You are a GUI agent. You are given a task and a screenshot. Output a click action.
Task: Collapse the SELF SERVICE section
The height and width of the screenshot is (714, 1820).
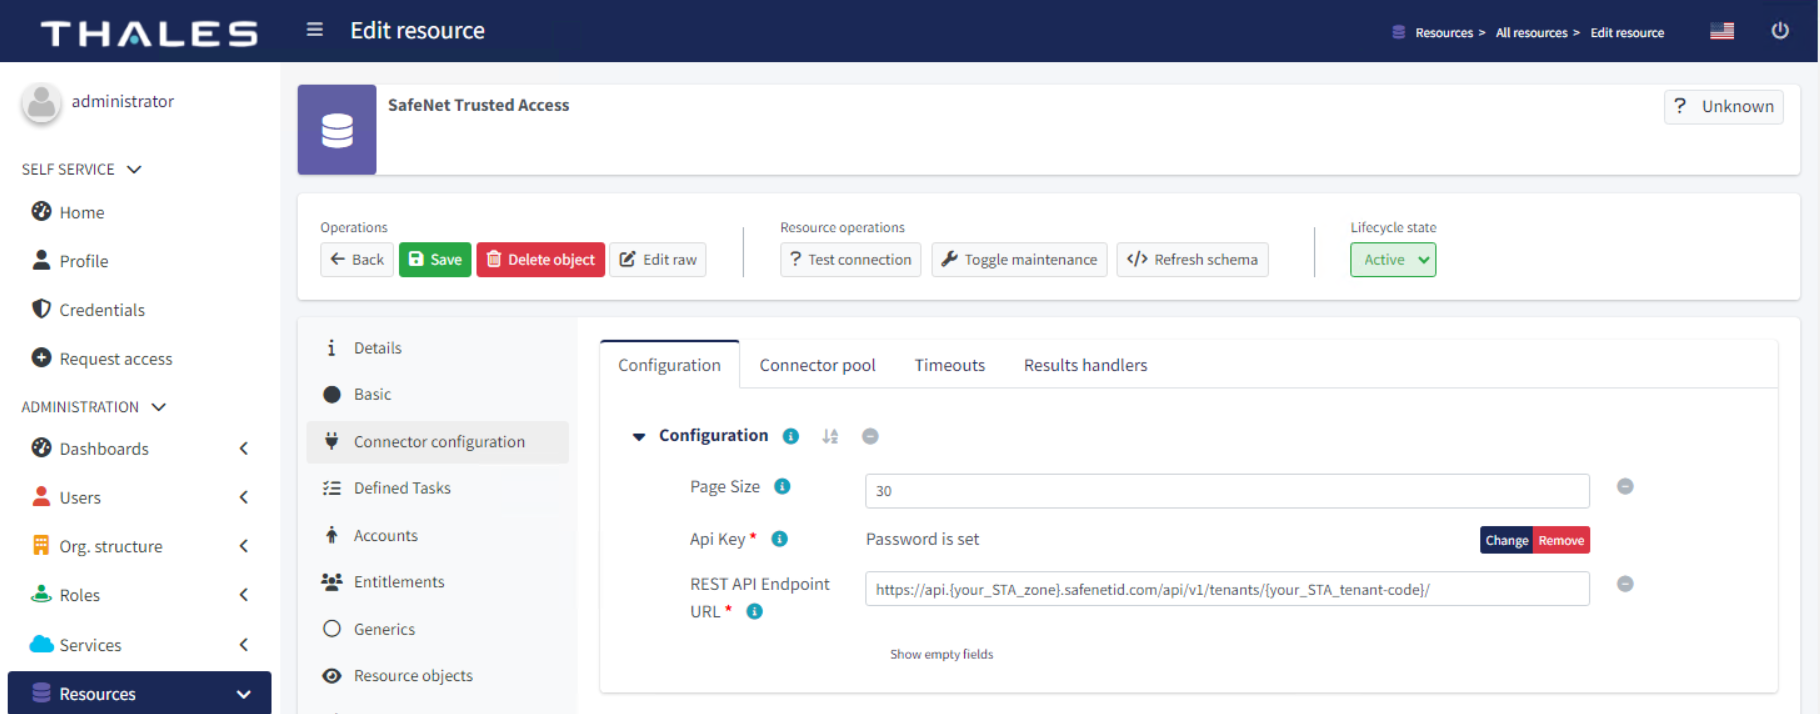tap(134, 169)
